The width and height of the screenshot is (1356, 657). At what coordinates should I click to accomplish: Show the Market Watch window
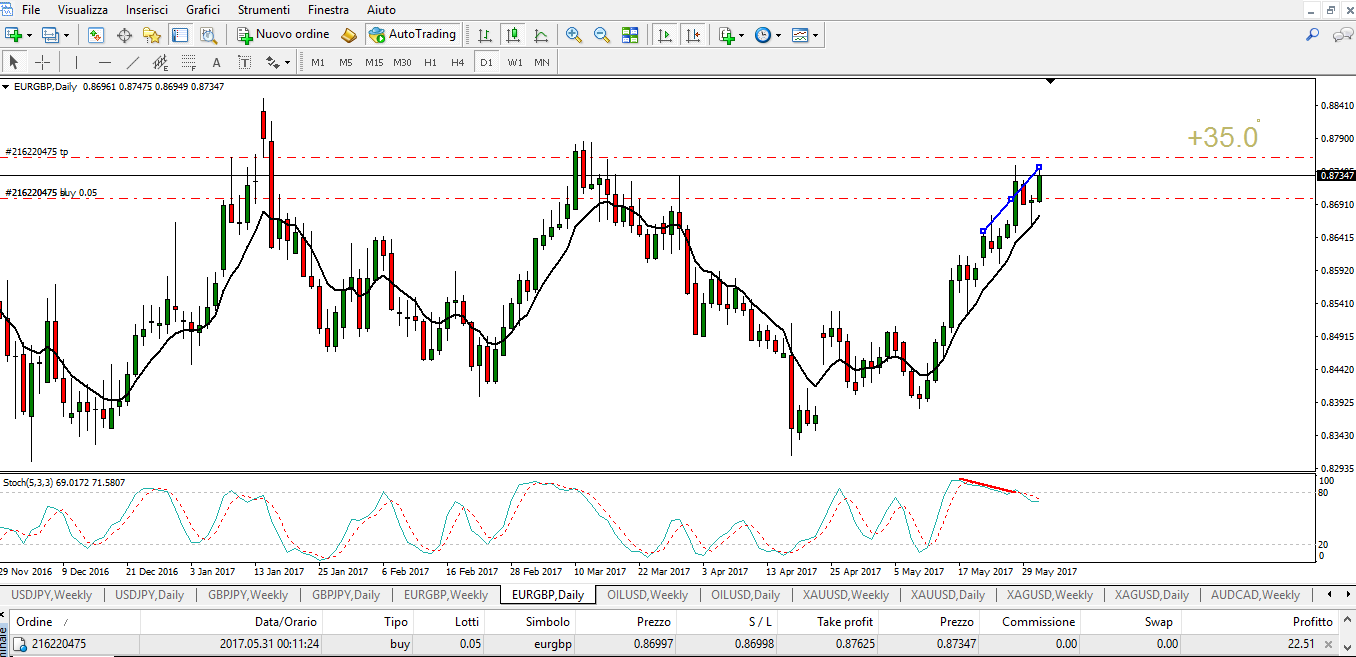(96, 35)
